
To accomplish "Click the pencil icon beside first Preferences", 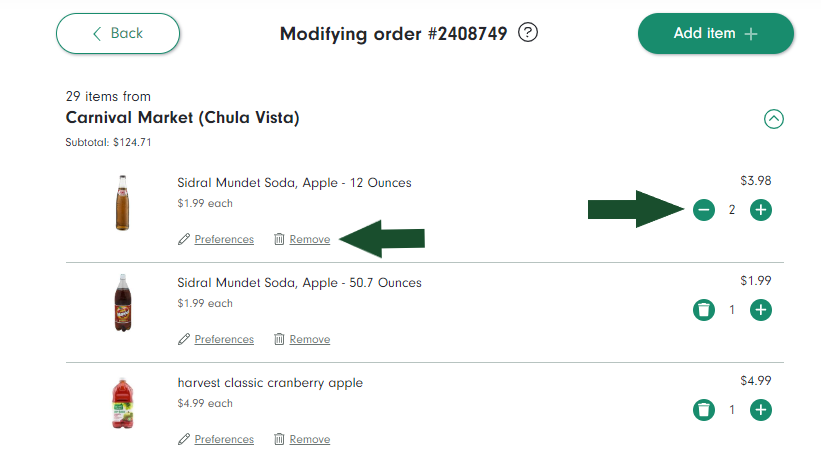I will pos(184,239).
